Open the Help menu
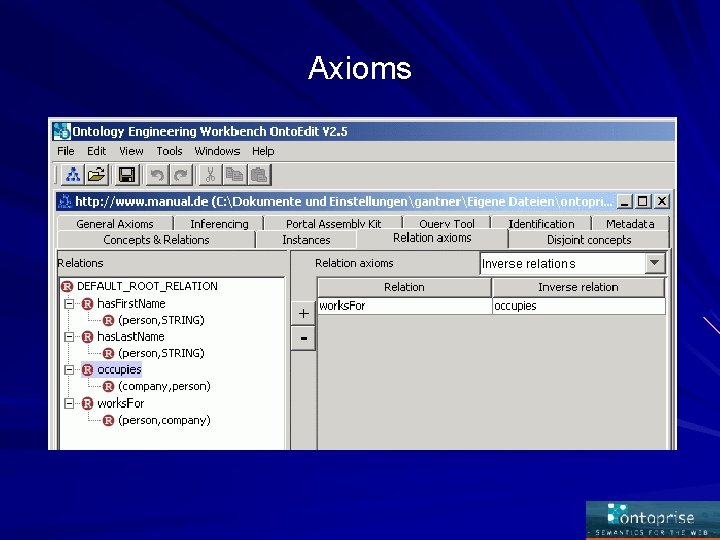The width and height of the screenshot is (720, 540). pyautogui.click(x=263, y=151)
